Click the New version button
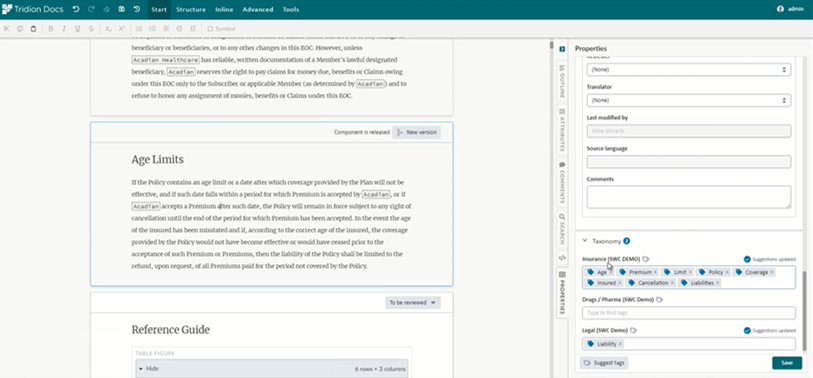813x378 pixels. pos(417,132)
